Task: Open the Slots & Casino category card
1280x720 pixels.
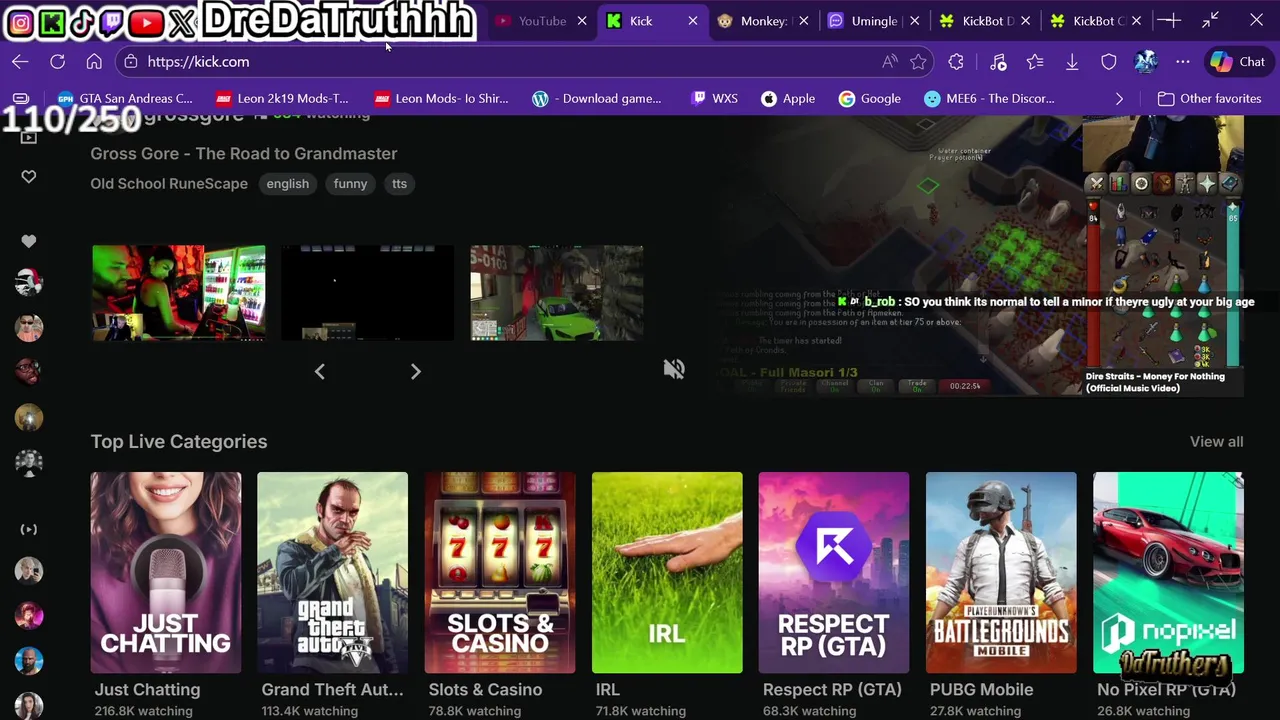Action: tap(500, 572)
